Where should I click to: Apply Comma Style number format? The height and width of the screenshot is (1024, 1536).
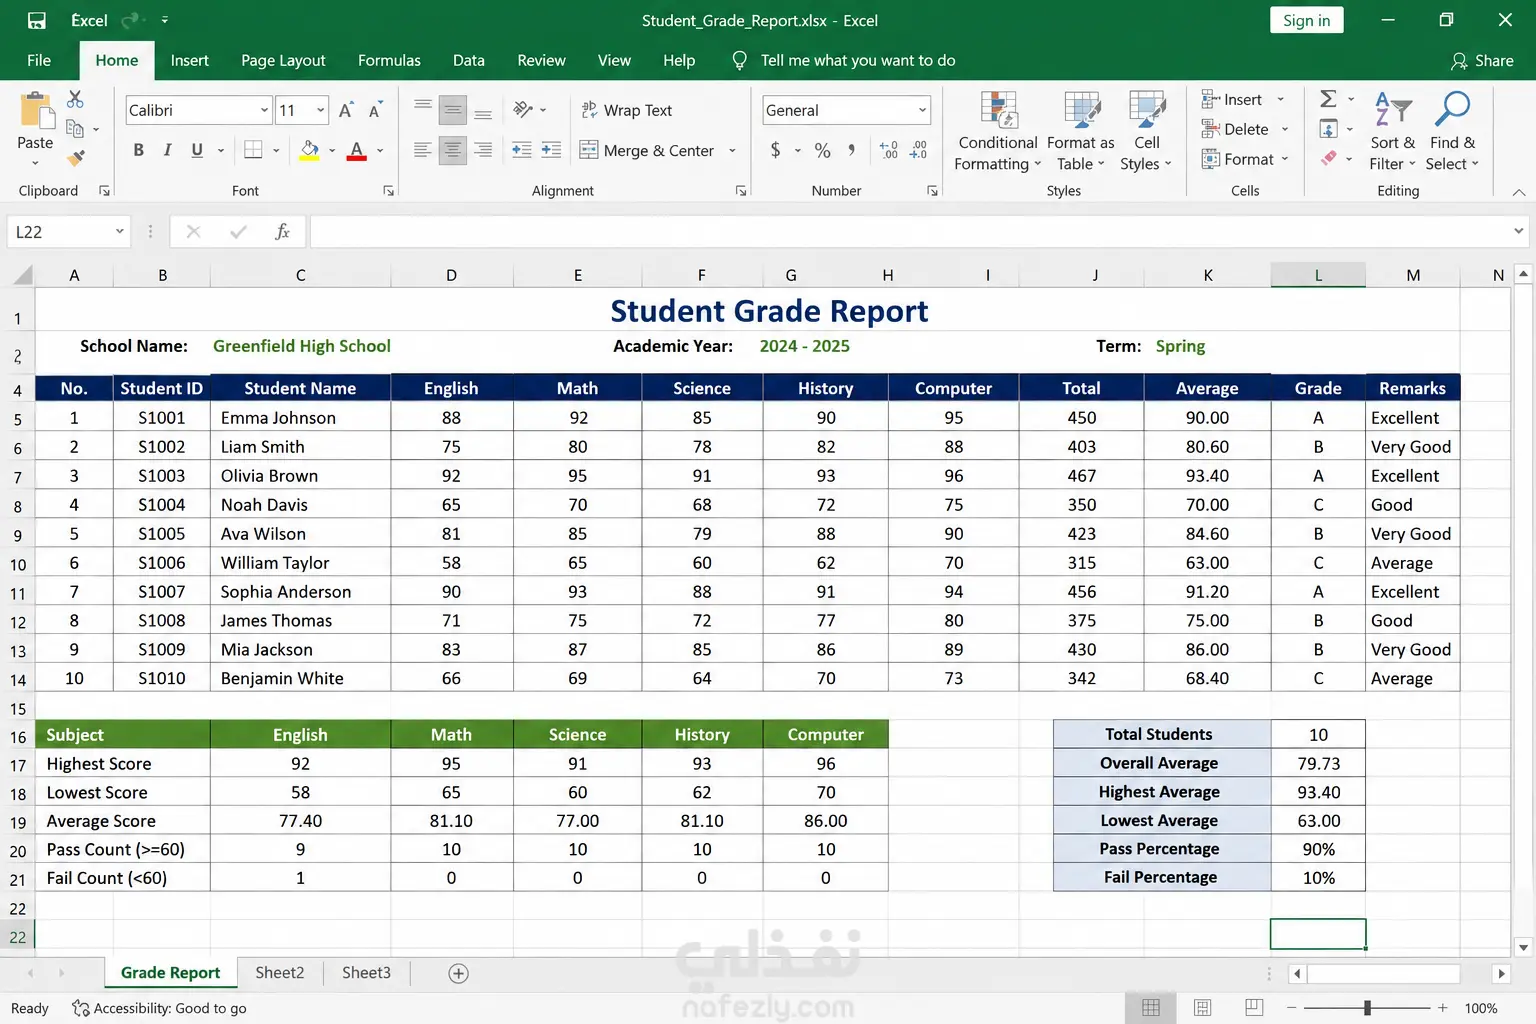coord(851,150)
